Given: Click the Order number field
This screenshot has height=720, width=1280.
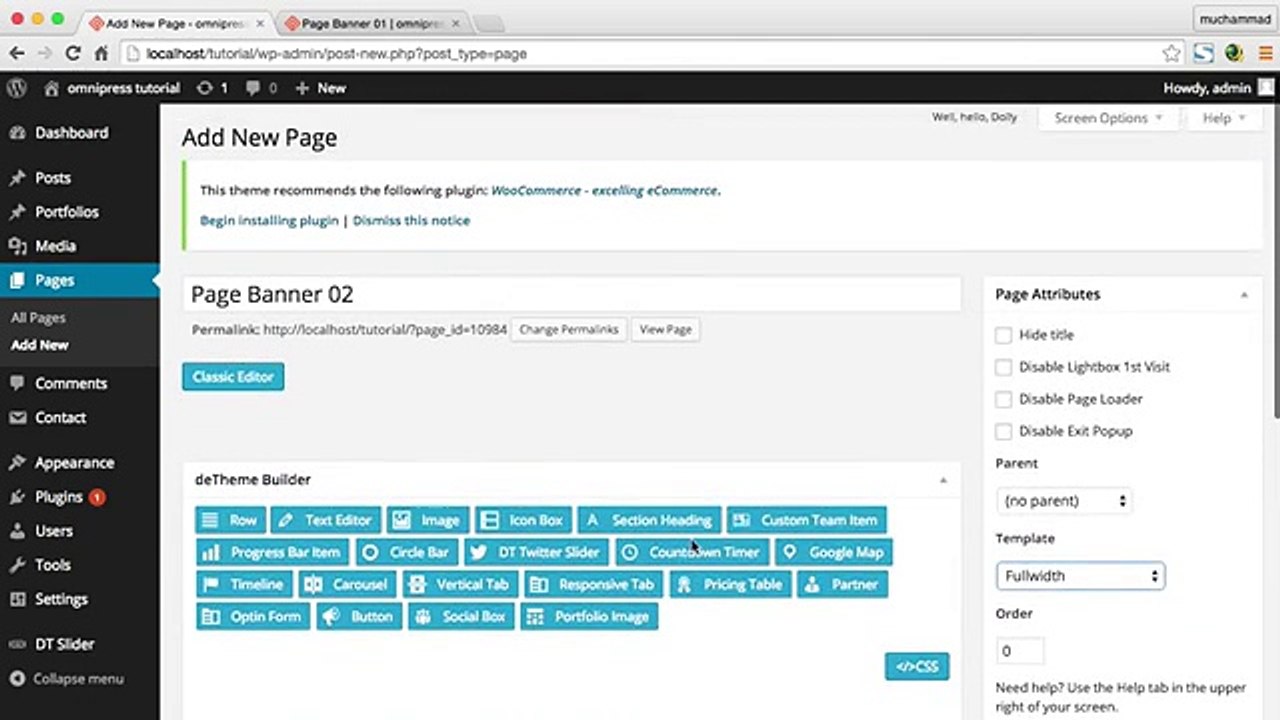Looking at the screenshot, I should [x=1020, y=651].
